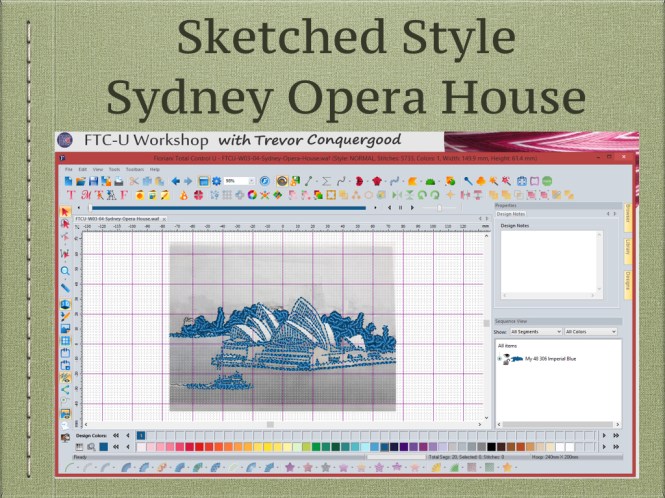Expand the Imperial Blue tree item
Viewport: 665px width, 498px height.
(x=501, y=358)
